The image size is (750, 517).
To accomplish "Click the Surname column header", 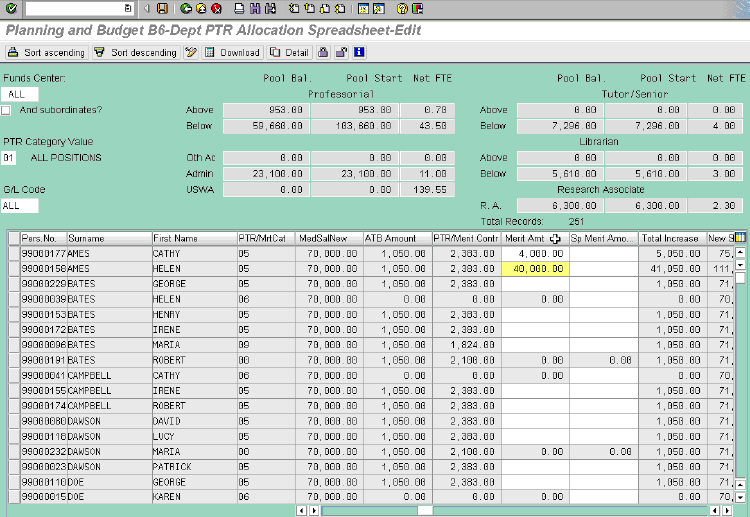I will click(110, 238).
